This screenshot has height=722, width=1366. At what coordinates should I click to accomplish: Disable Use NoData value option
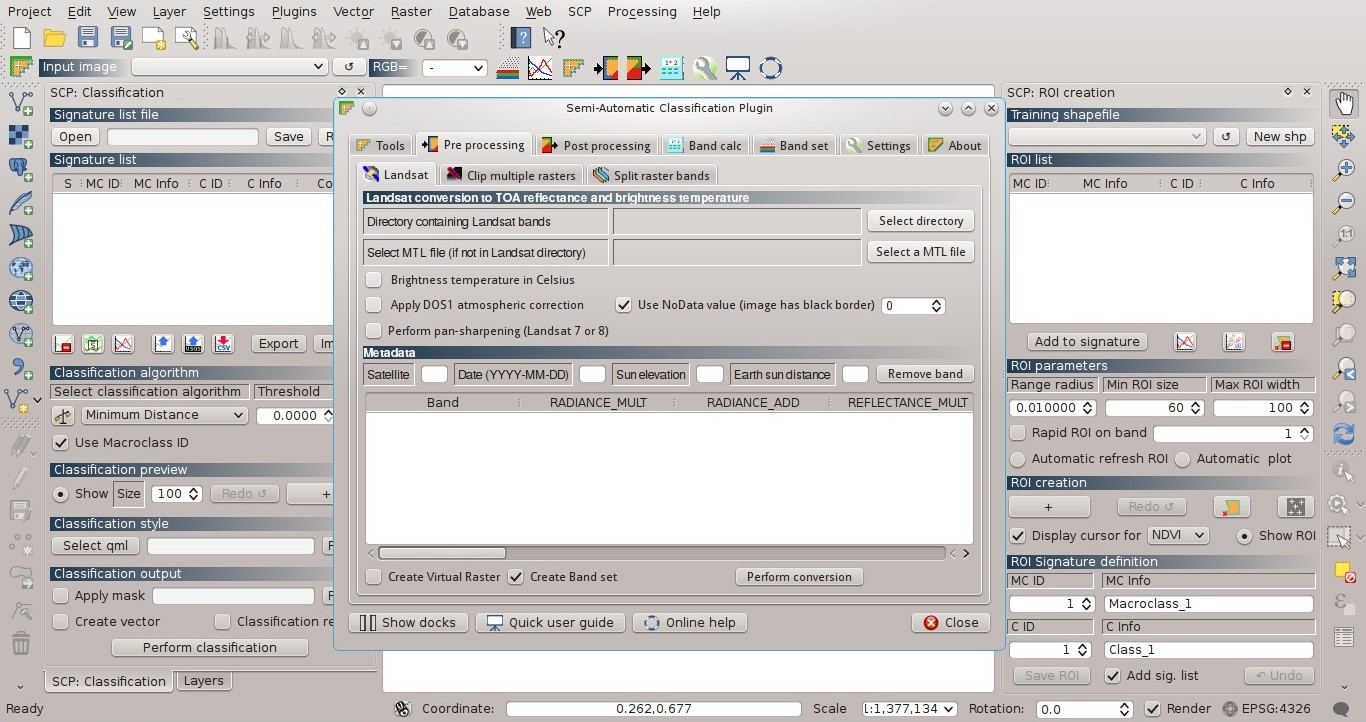(x=624, y=305)
